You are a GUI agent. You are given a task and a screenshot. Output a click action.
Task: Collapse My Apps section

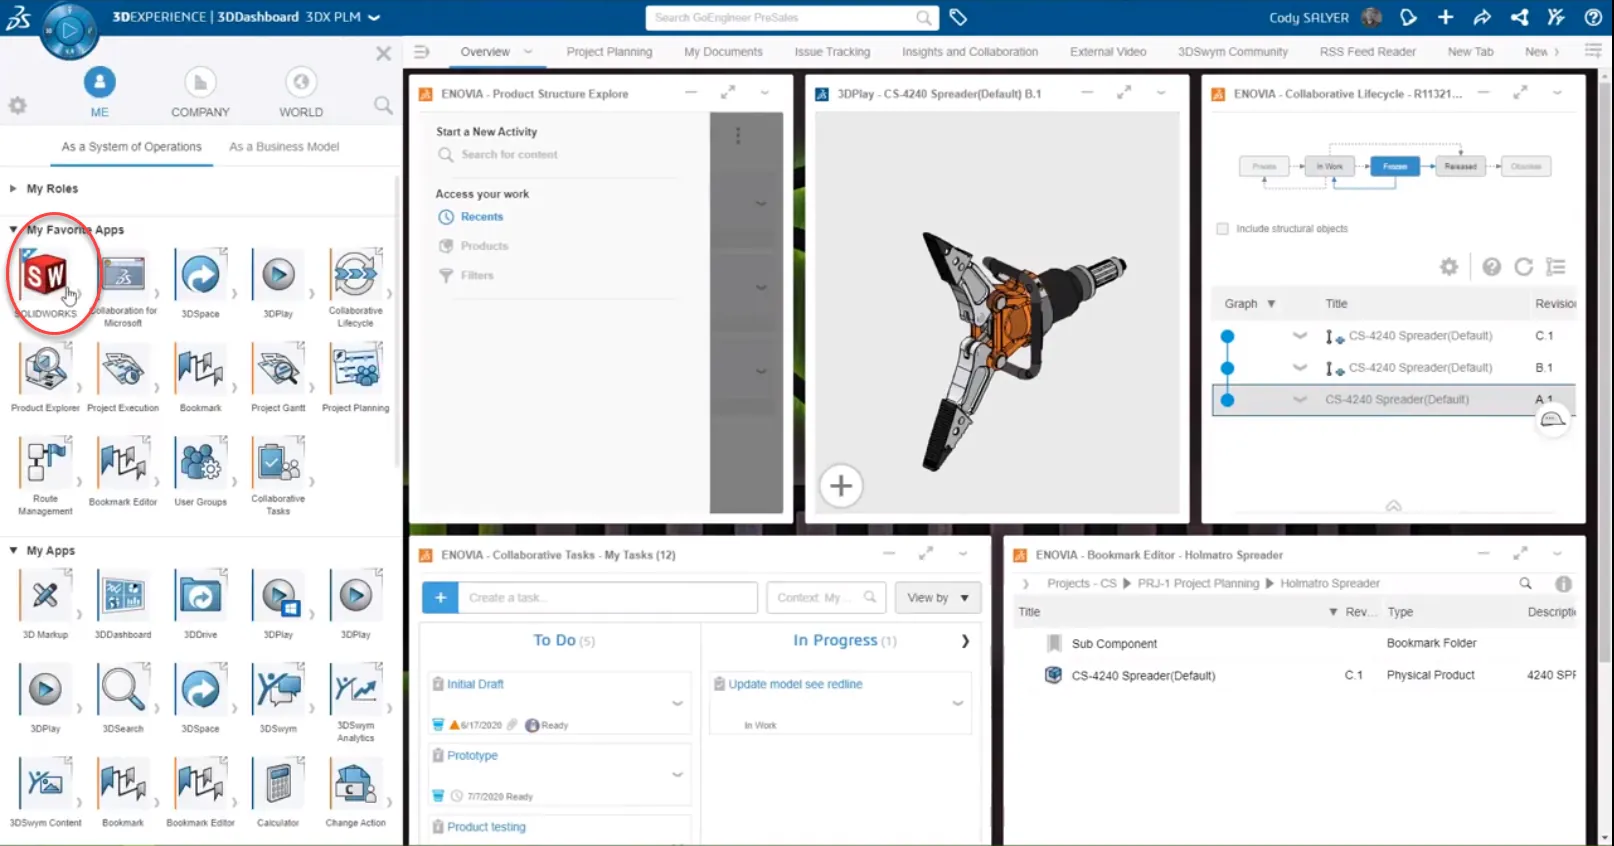click(13, 551)
